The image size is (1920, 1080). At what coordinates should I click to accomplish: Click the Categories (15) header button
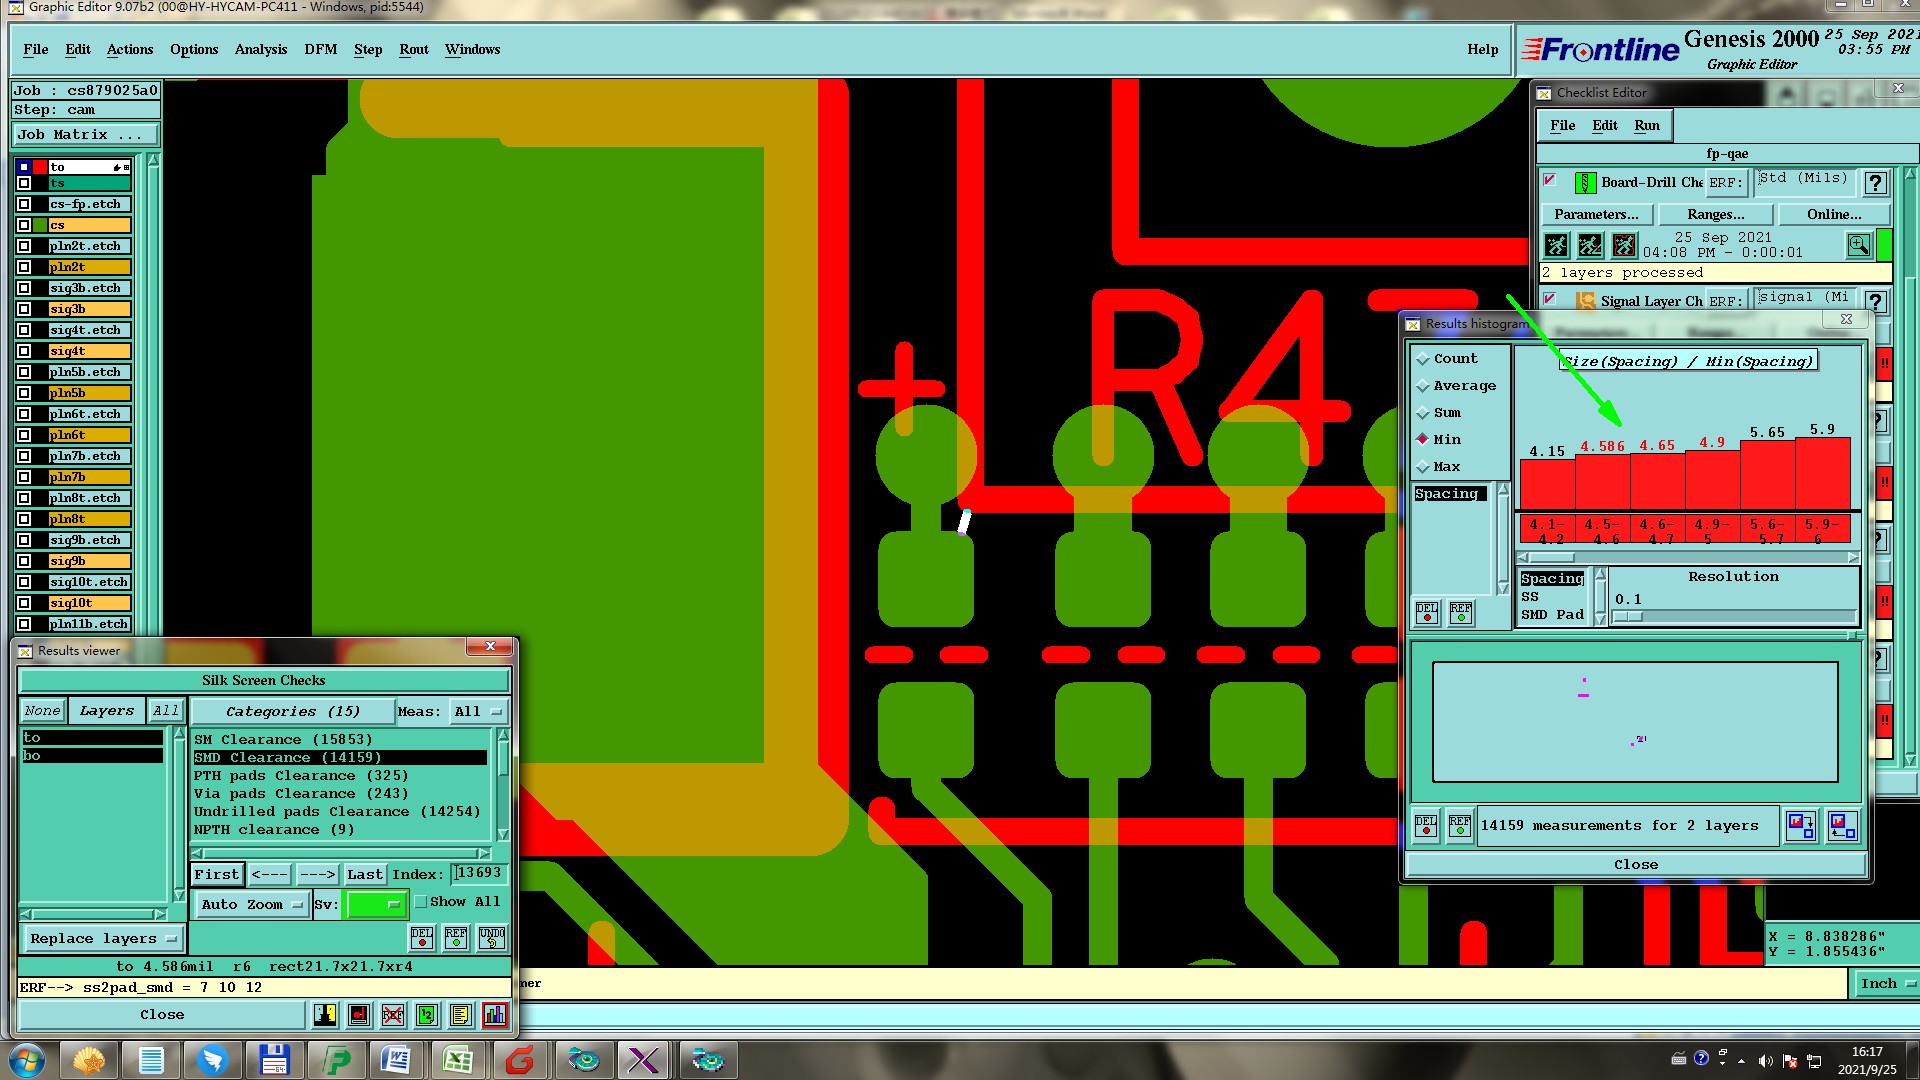(292, 712)
